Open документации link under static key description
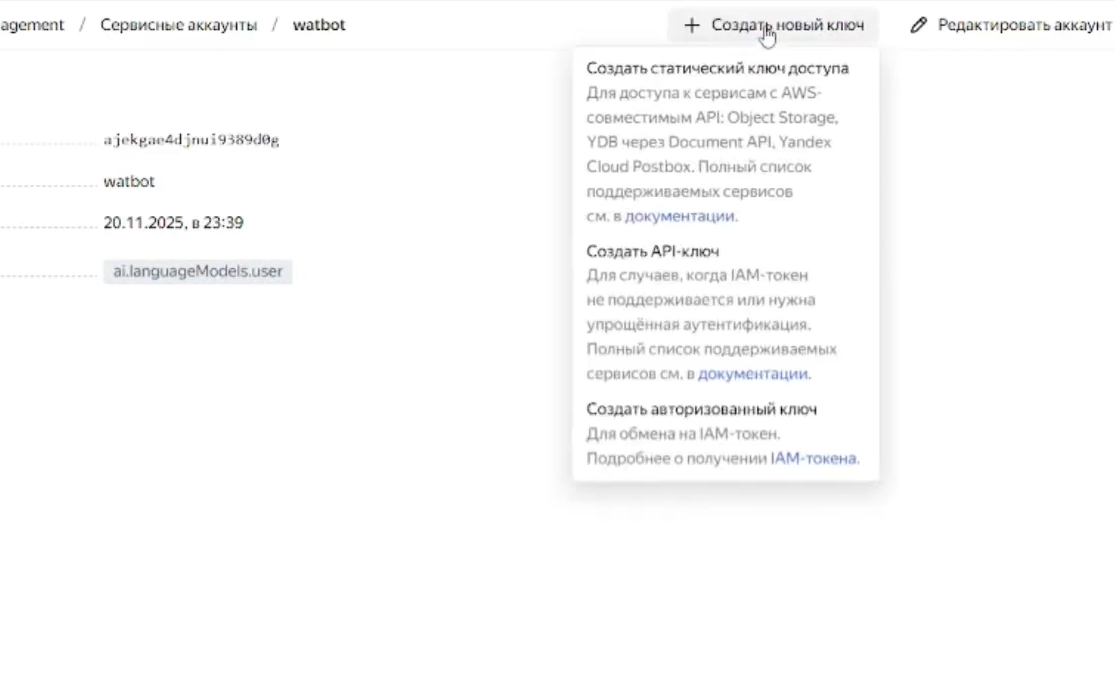Screen dimensions: 1115x689 click(x=680, y=215)
